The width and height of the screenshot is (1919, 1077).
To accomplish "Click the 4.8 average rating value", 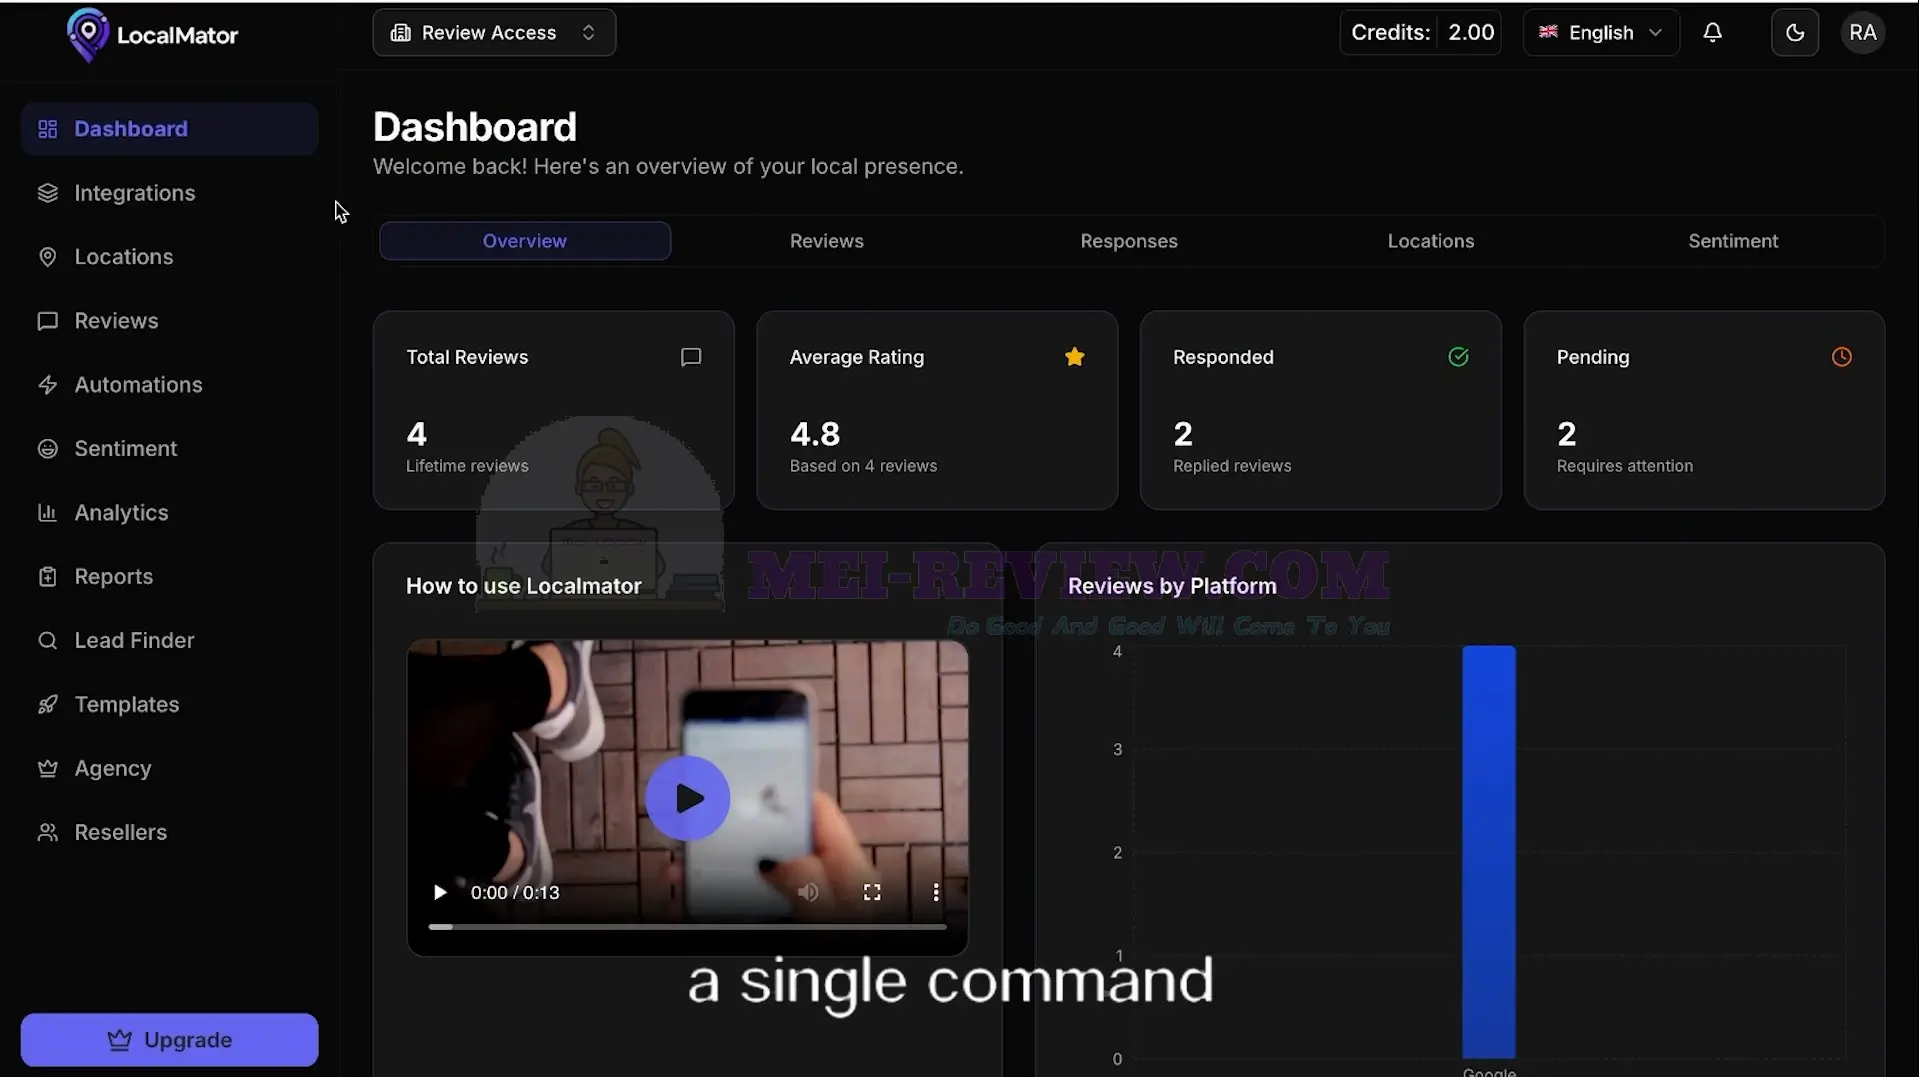I will (x=814, y=434).
